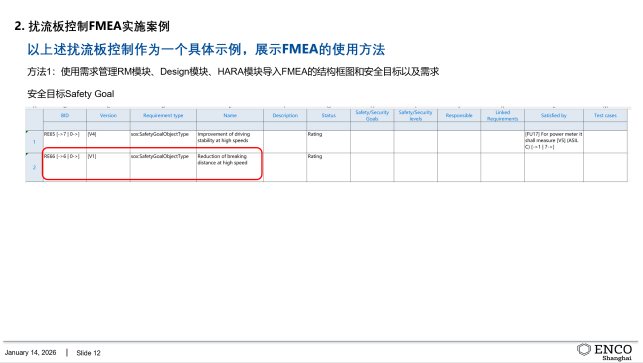Click the filter box under Status header
This screenshot has width=643, height=363.
[328, 126]
